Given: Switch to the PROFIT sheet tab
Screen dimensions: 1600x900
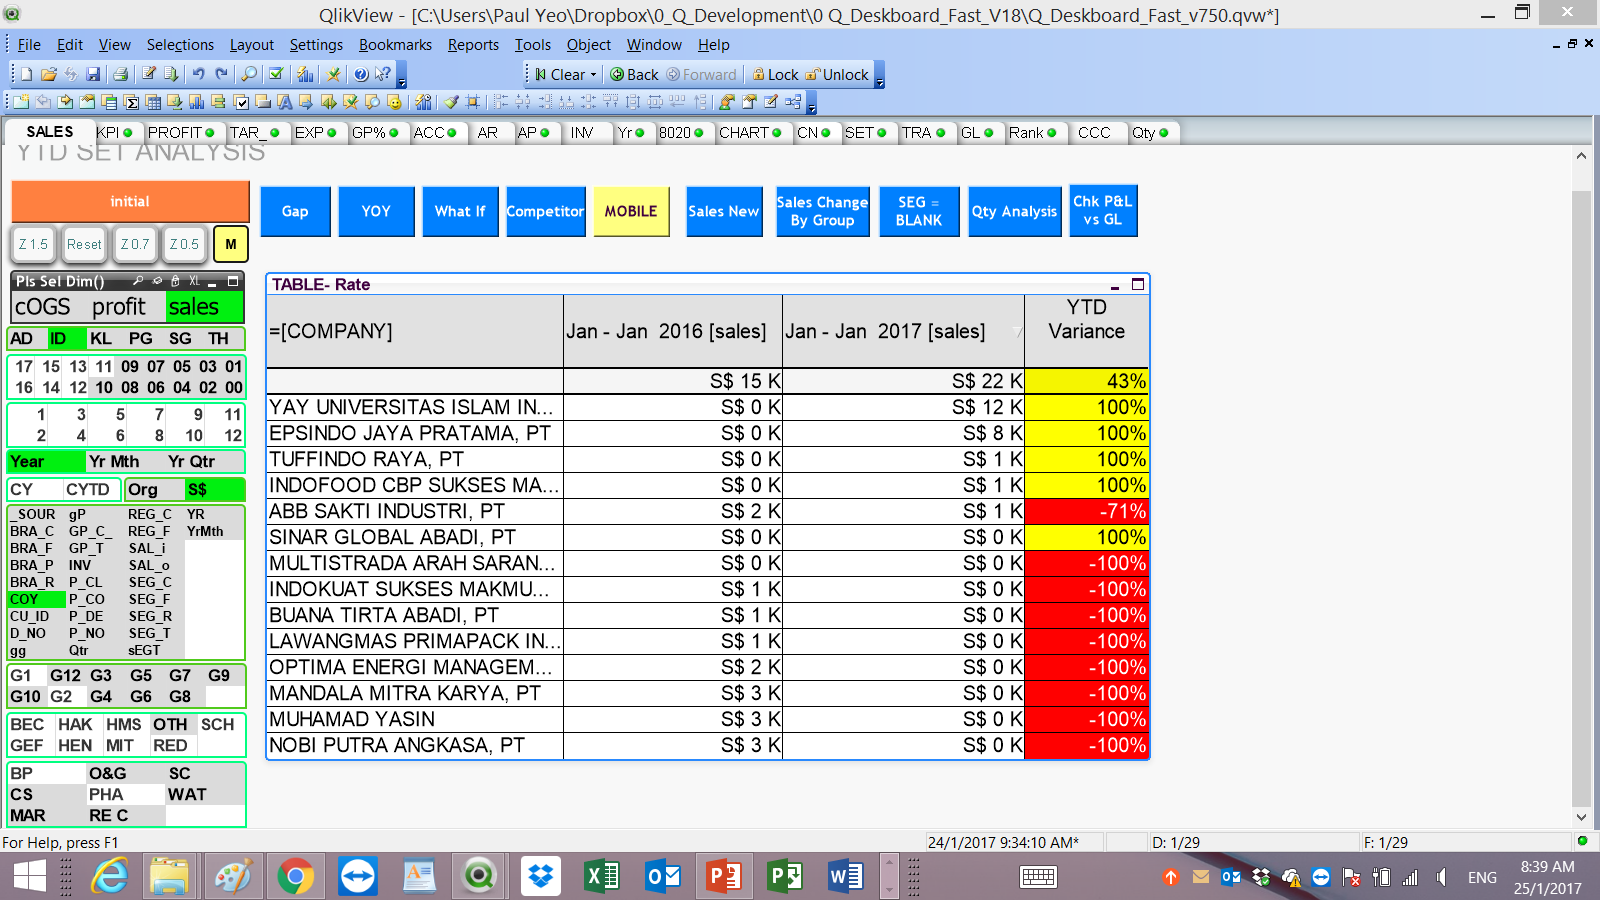Looking at the screenshot, I should 181,132.
